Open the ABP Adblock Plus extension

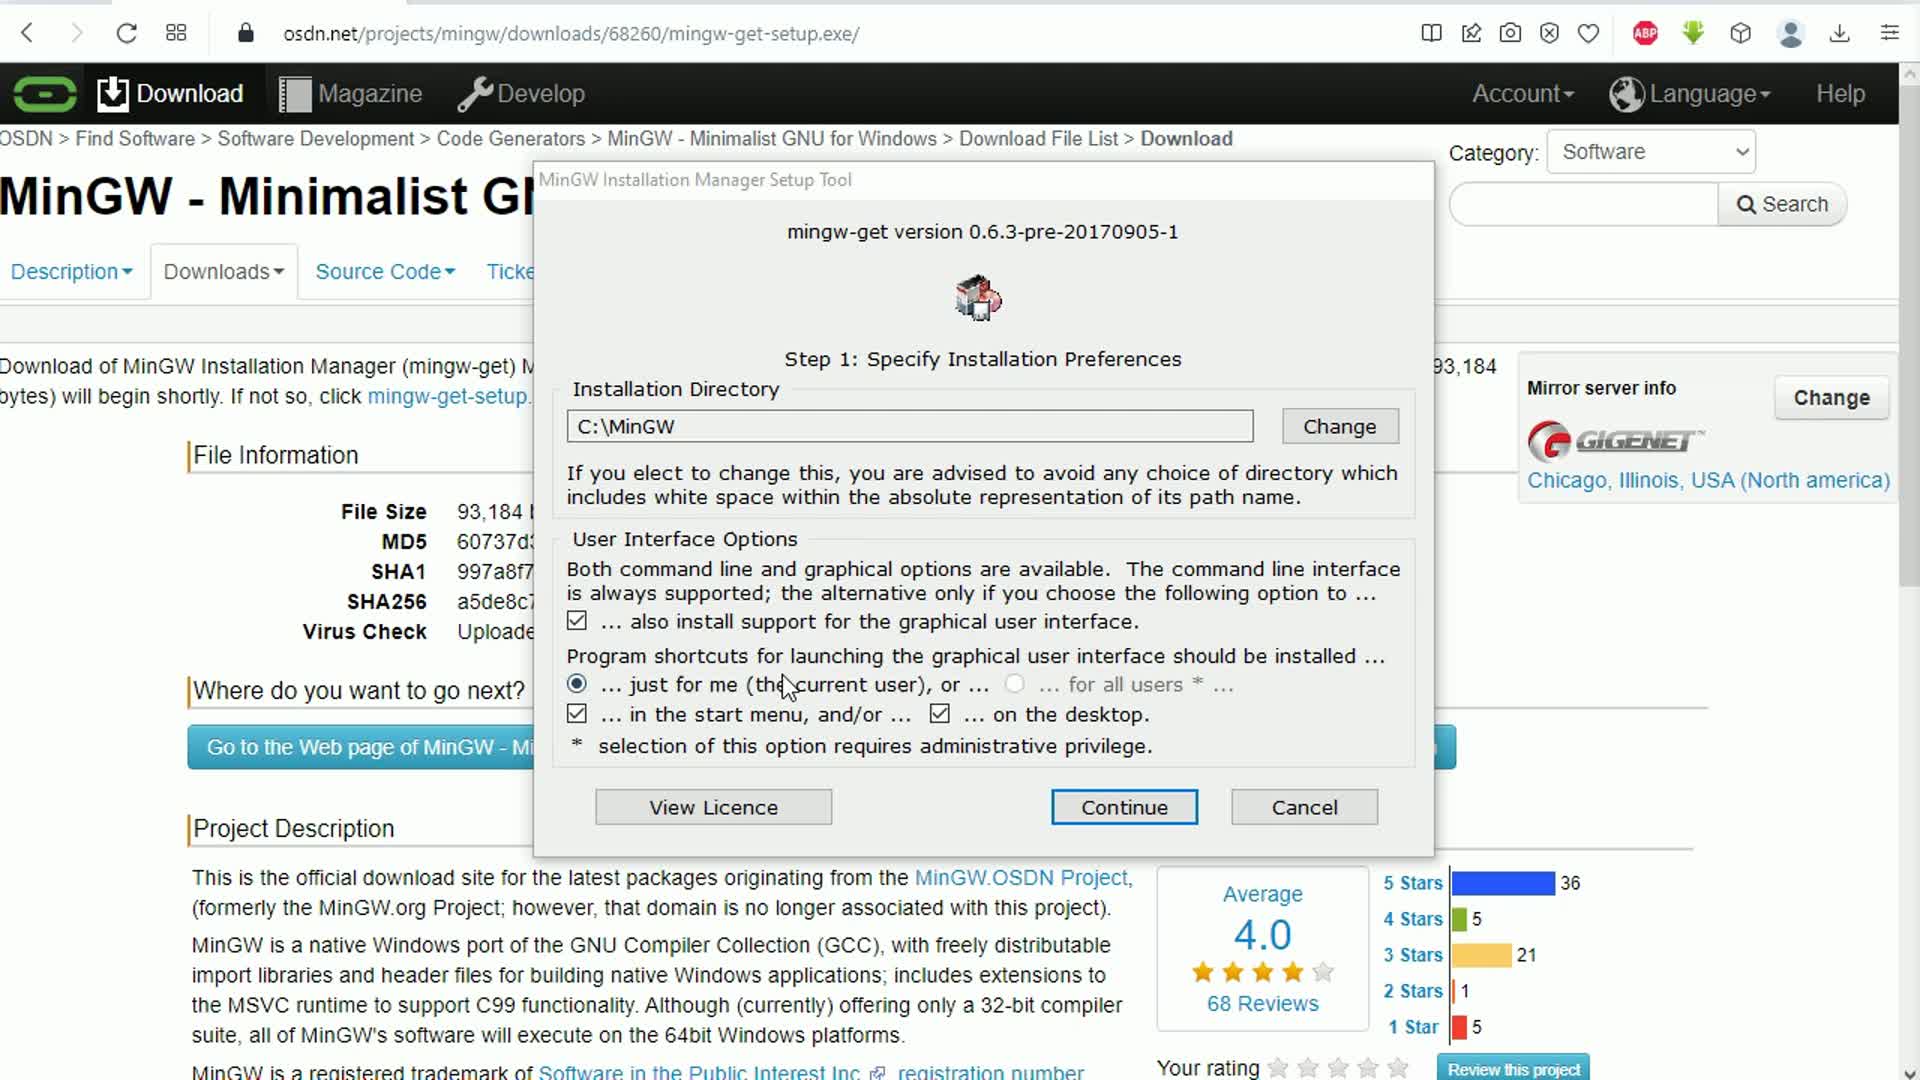[x=1645, y=33]
